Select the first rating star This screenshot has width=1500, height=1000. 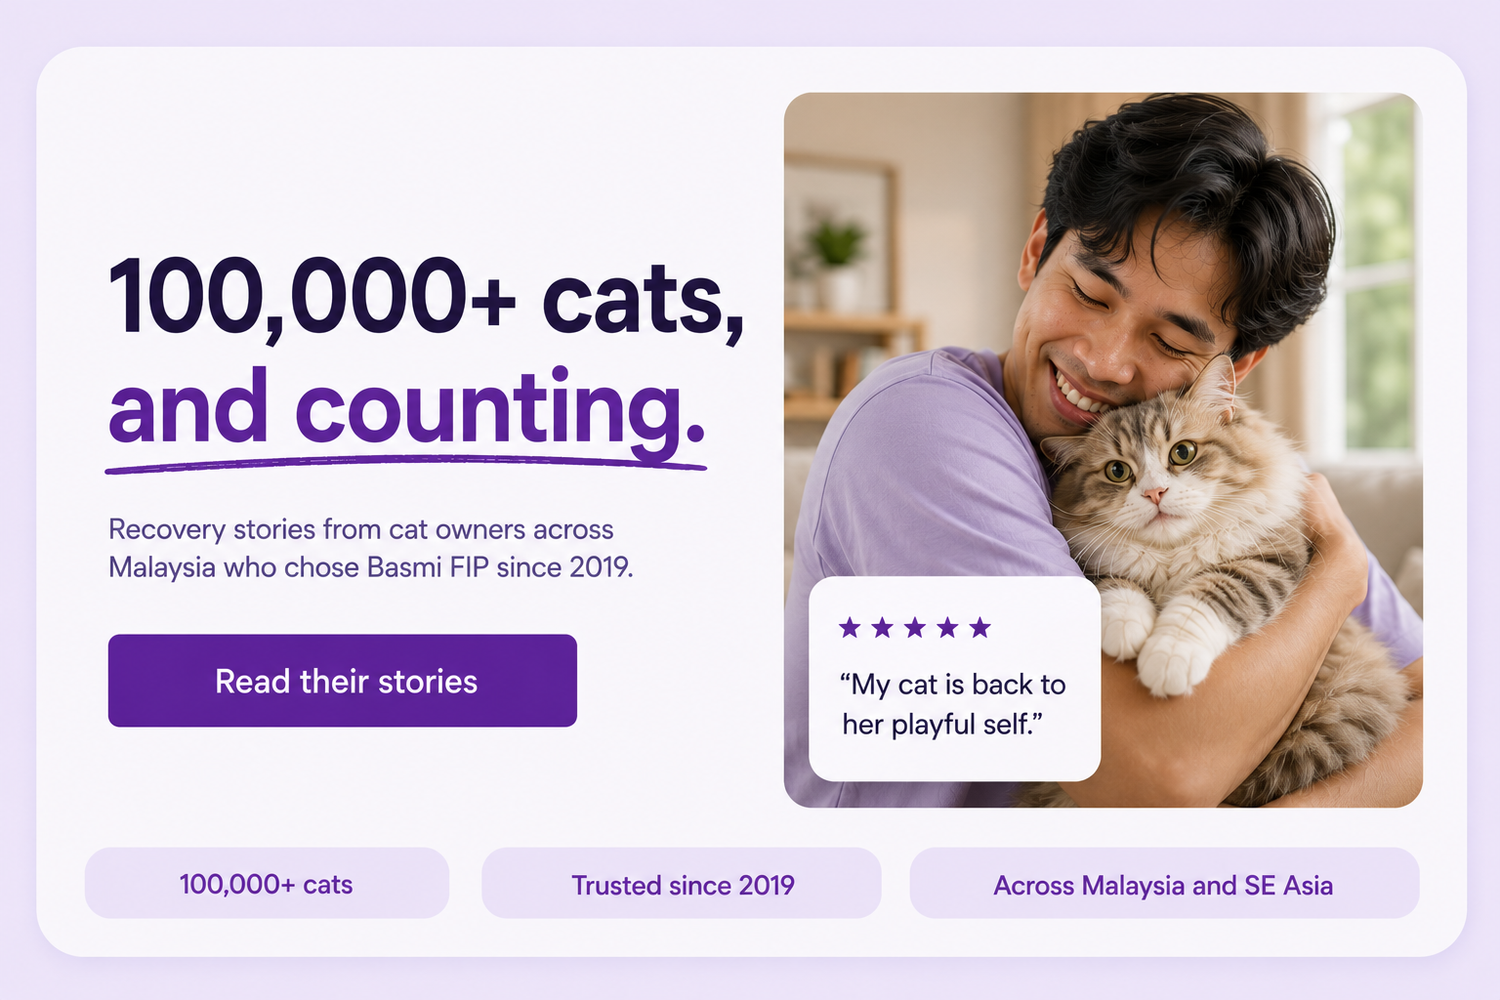[850, 627]
